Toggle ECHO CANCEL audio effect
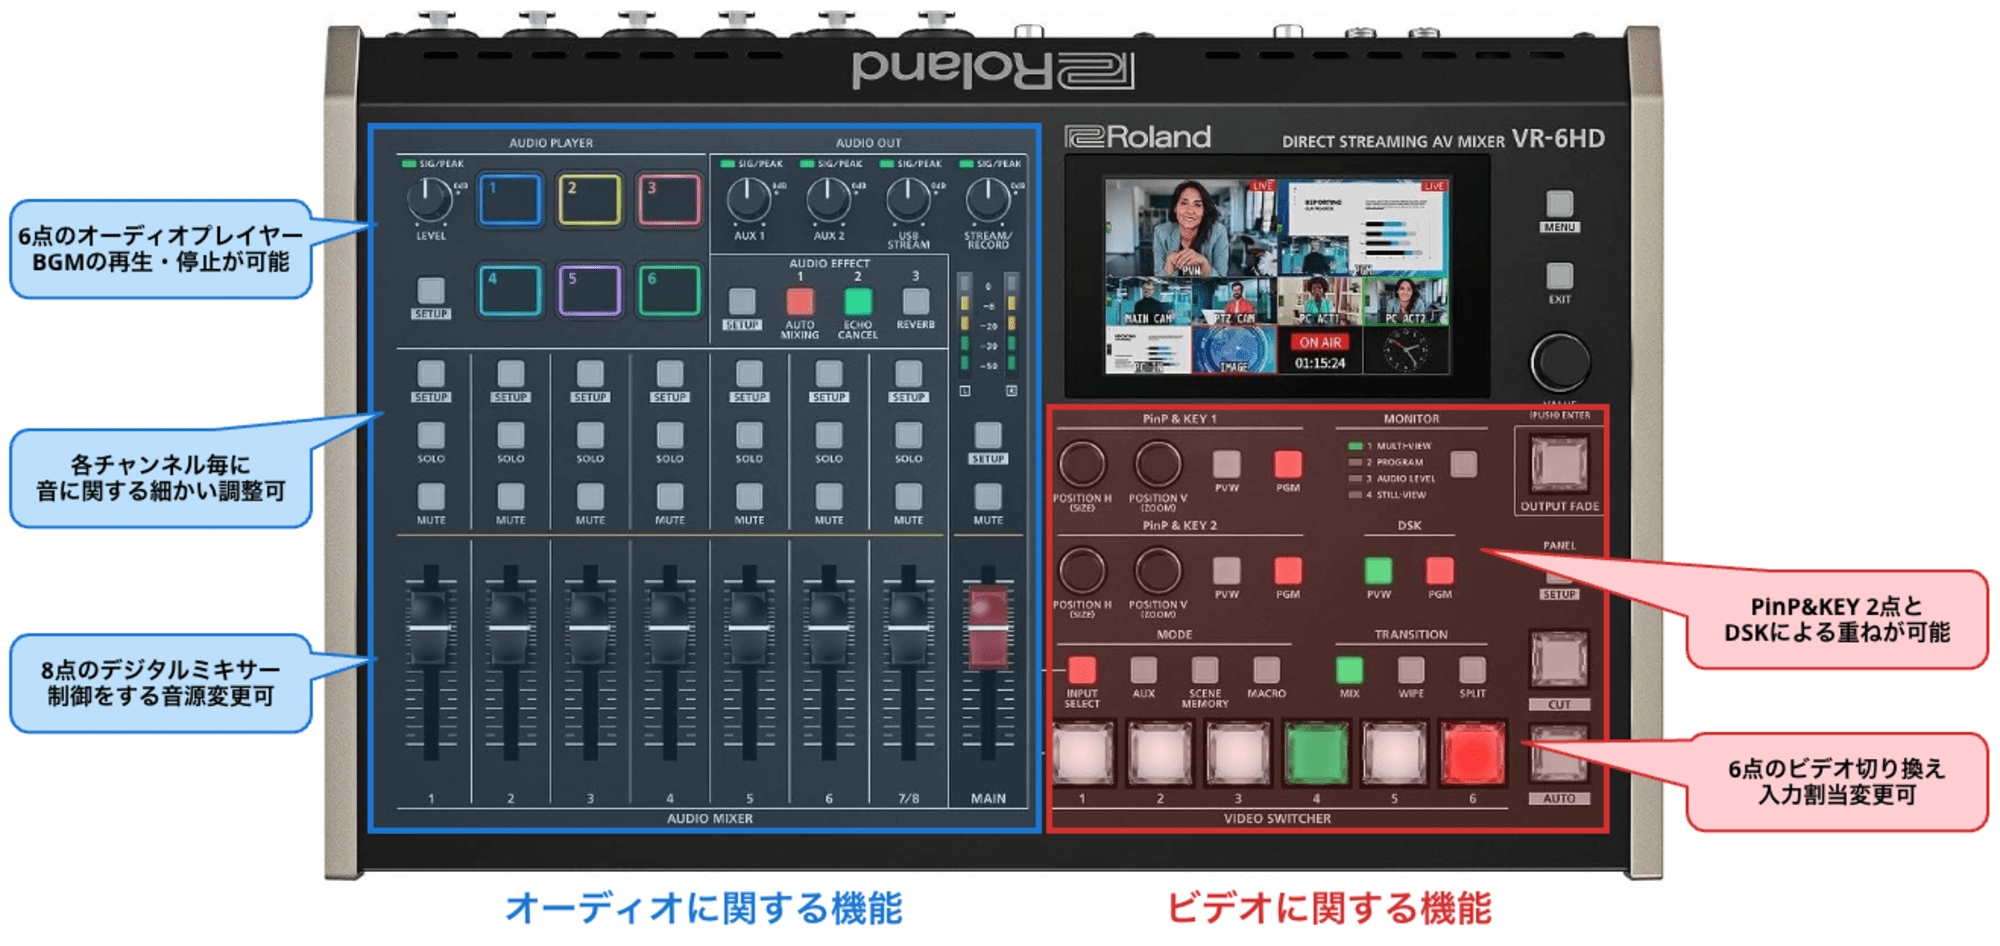 [858, 301]
